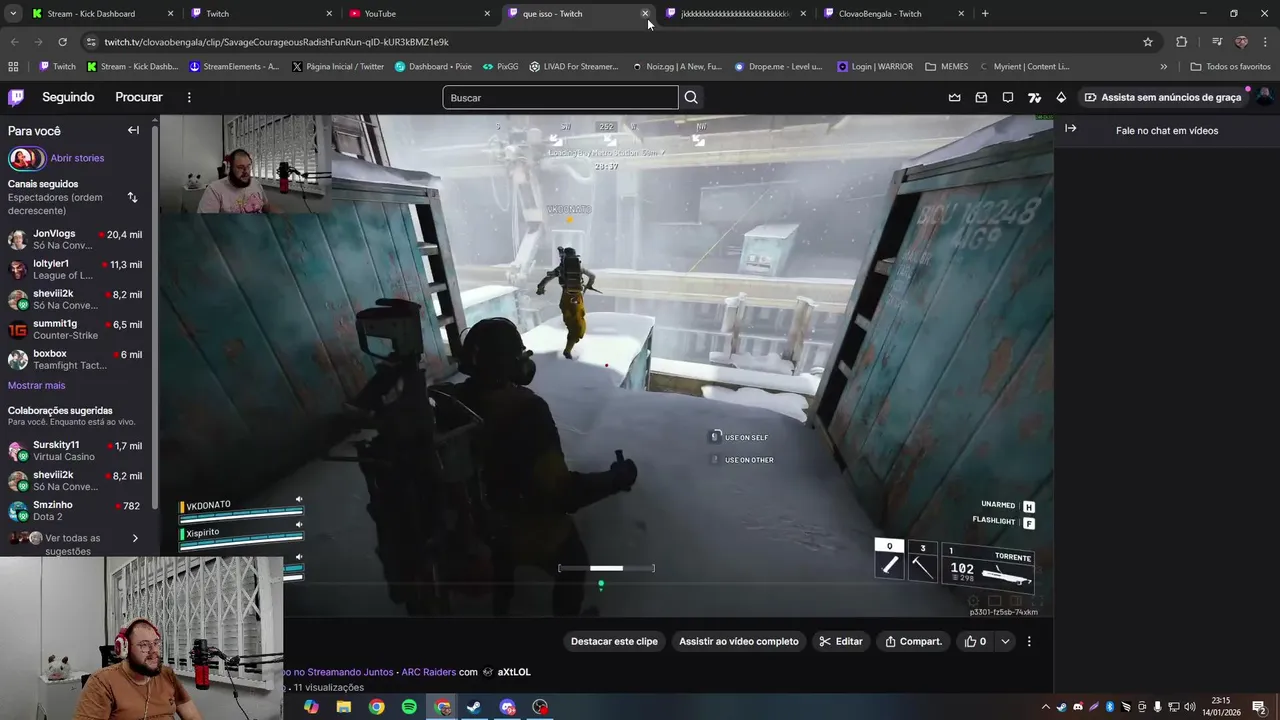
Task: Show hidden system tray icons
Action: pos(1046,707)
